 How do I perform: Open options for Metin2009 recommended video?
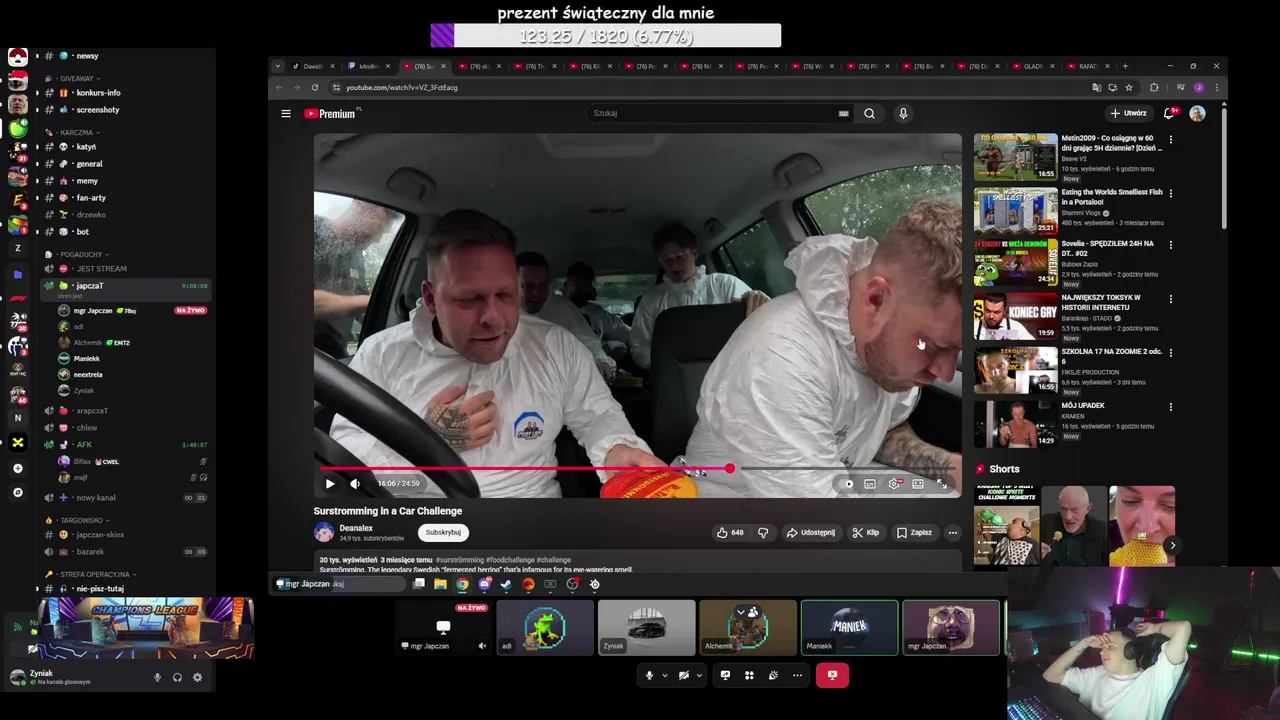click(x=1171, y=140)
